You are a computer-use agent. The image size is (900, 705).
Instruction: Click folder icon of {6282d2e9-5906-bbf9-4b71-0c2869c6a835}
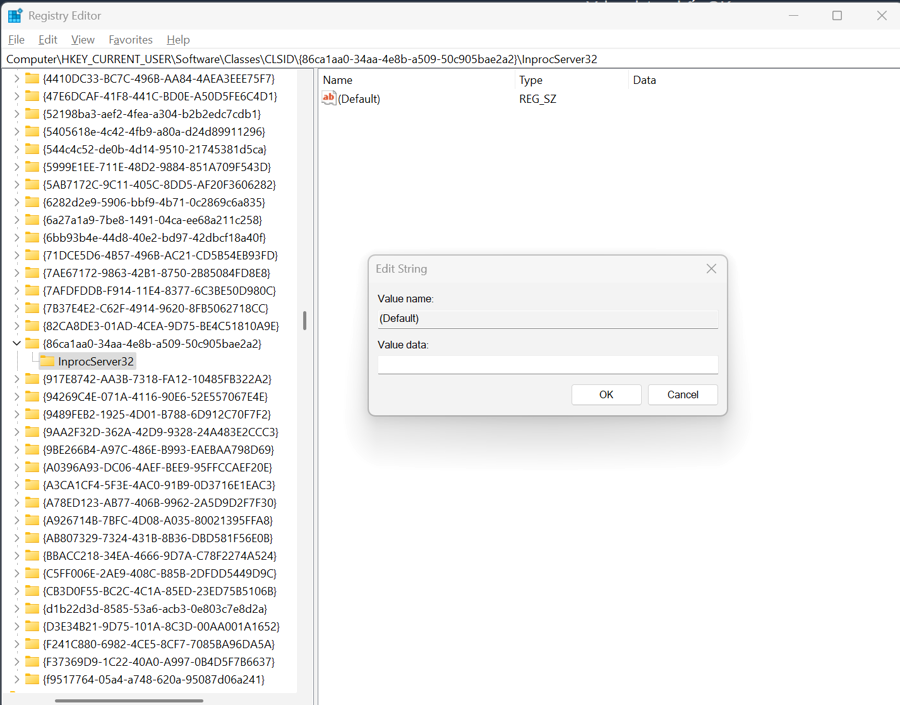32,202
